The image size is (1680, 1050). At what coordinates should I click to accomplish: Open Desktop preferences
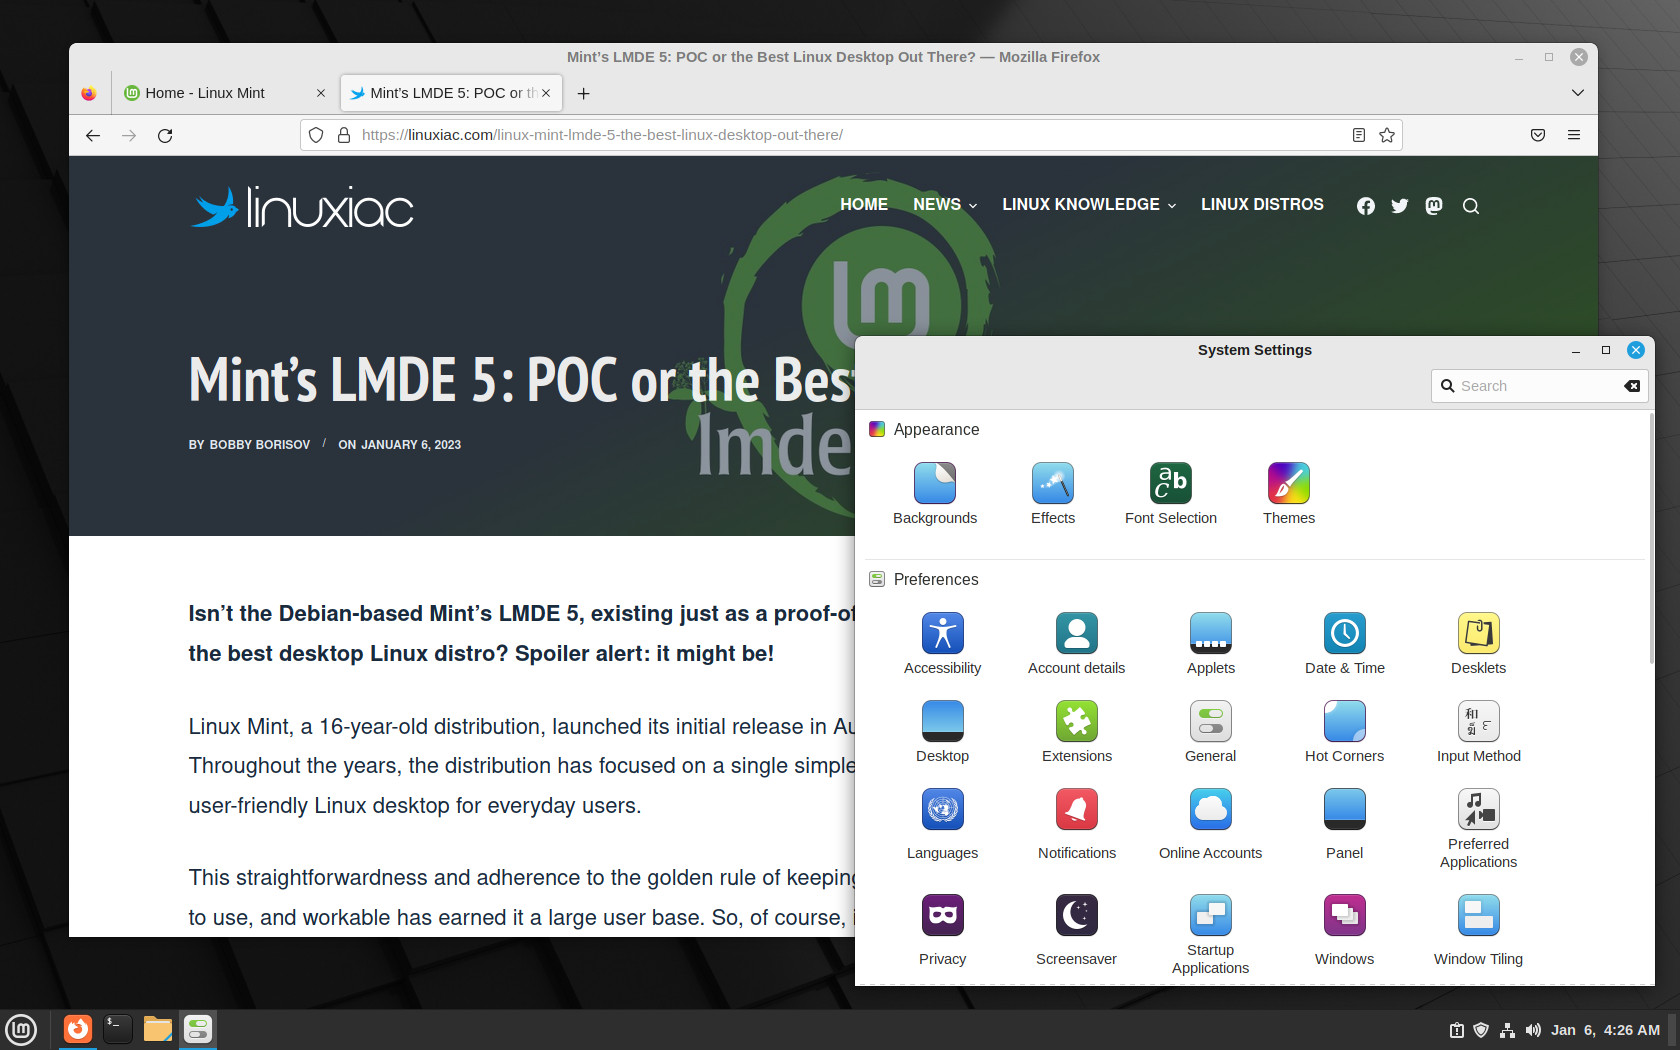(943, 732)
